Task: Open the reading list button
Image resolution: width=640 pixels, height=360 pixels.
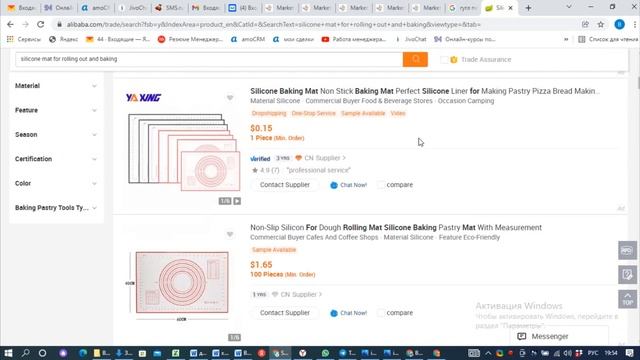Action: click(607, 39)
